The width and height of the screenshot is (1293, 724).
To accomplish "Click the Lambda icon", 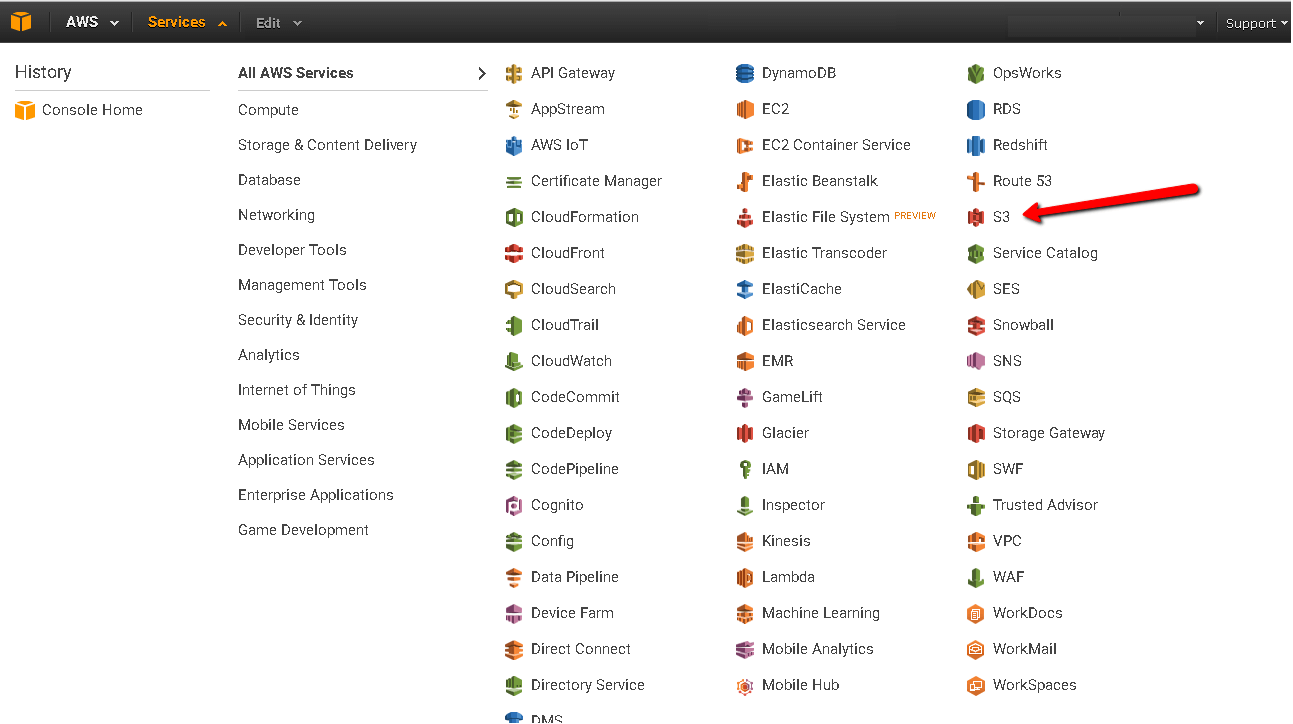I will click(745, 577).
